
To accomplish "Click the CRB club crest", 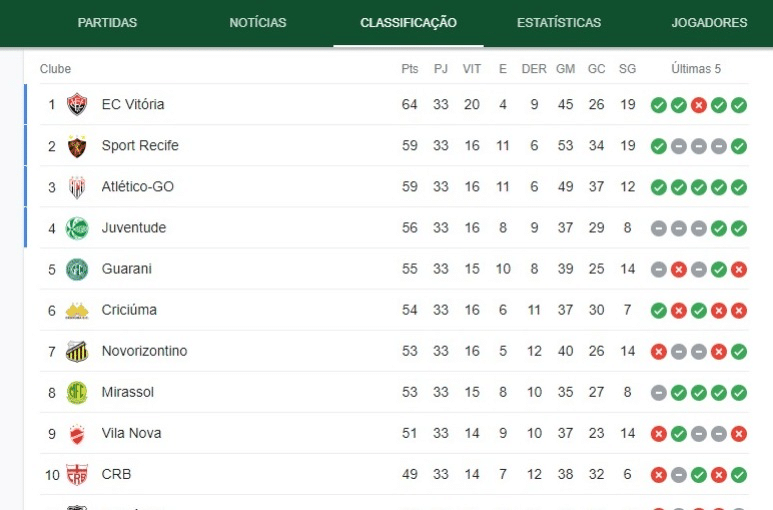I will (x=77, y=474).
